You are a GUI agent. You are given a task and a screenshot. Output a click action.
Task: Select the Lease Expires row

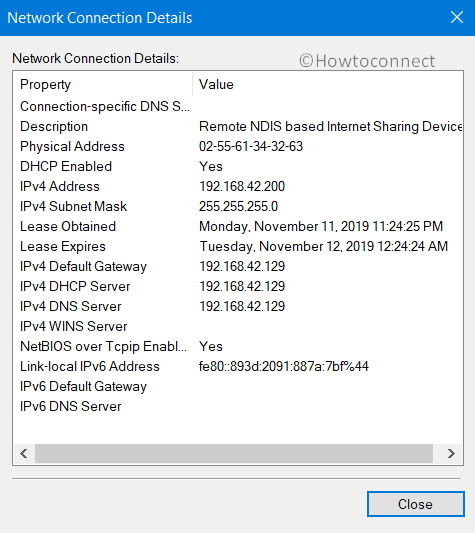coord(238,246)
